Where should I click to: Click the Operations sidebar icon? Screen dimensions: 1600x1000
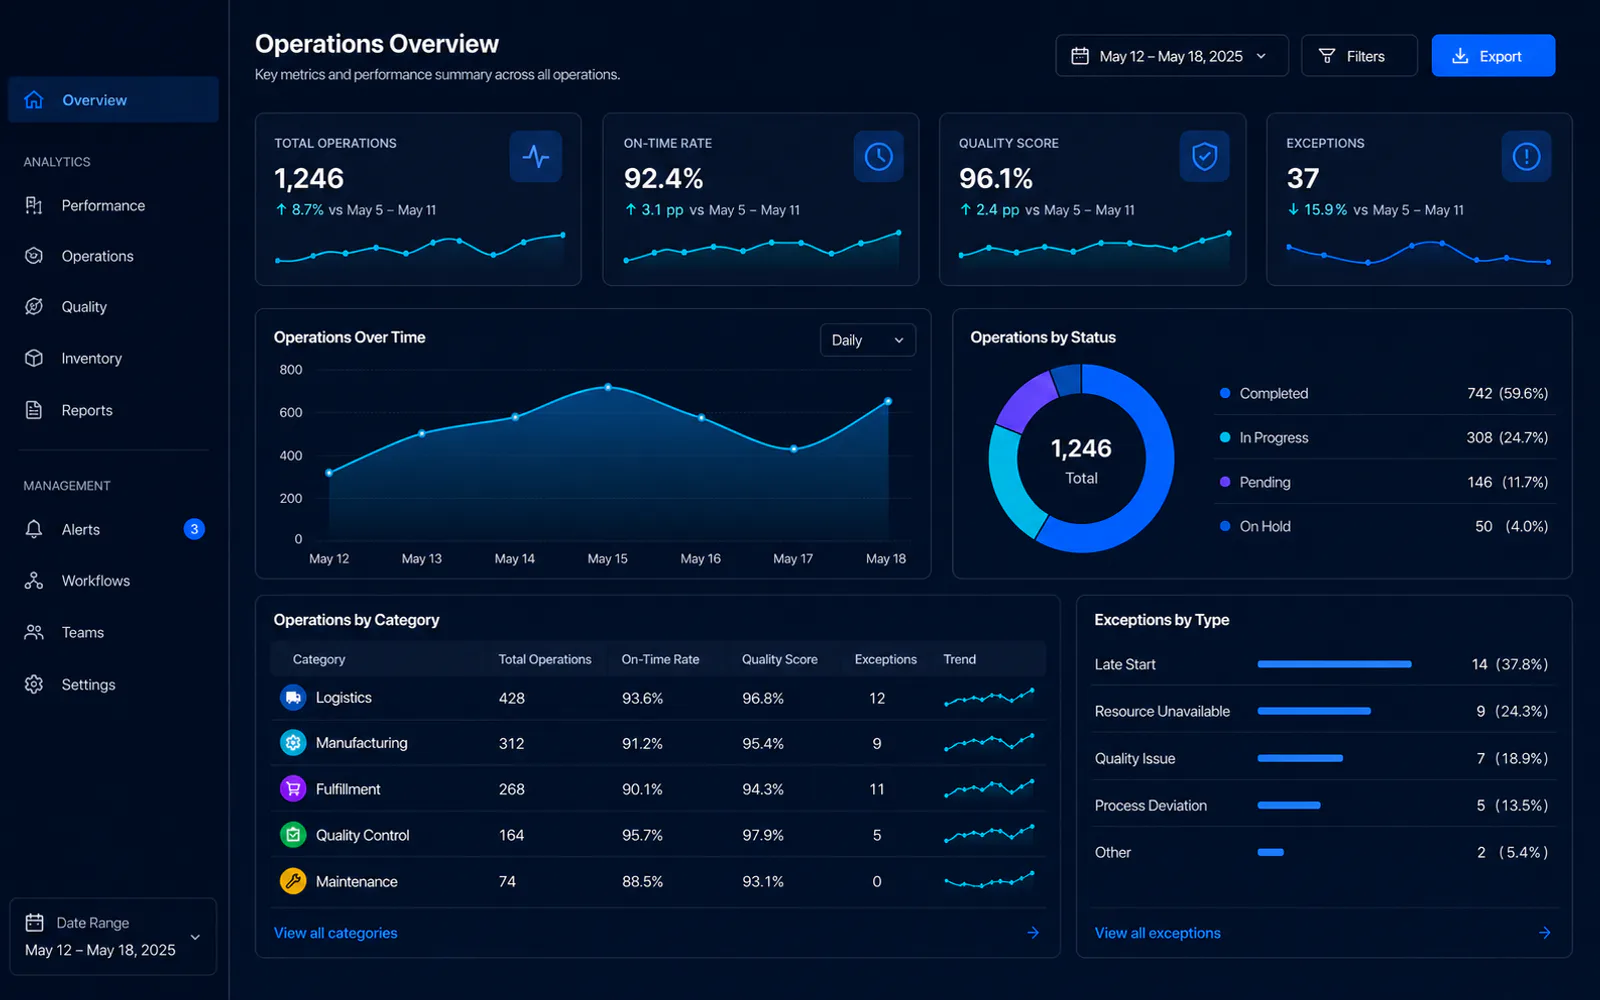[x=34, y=256]
